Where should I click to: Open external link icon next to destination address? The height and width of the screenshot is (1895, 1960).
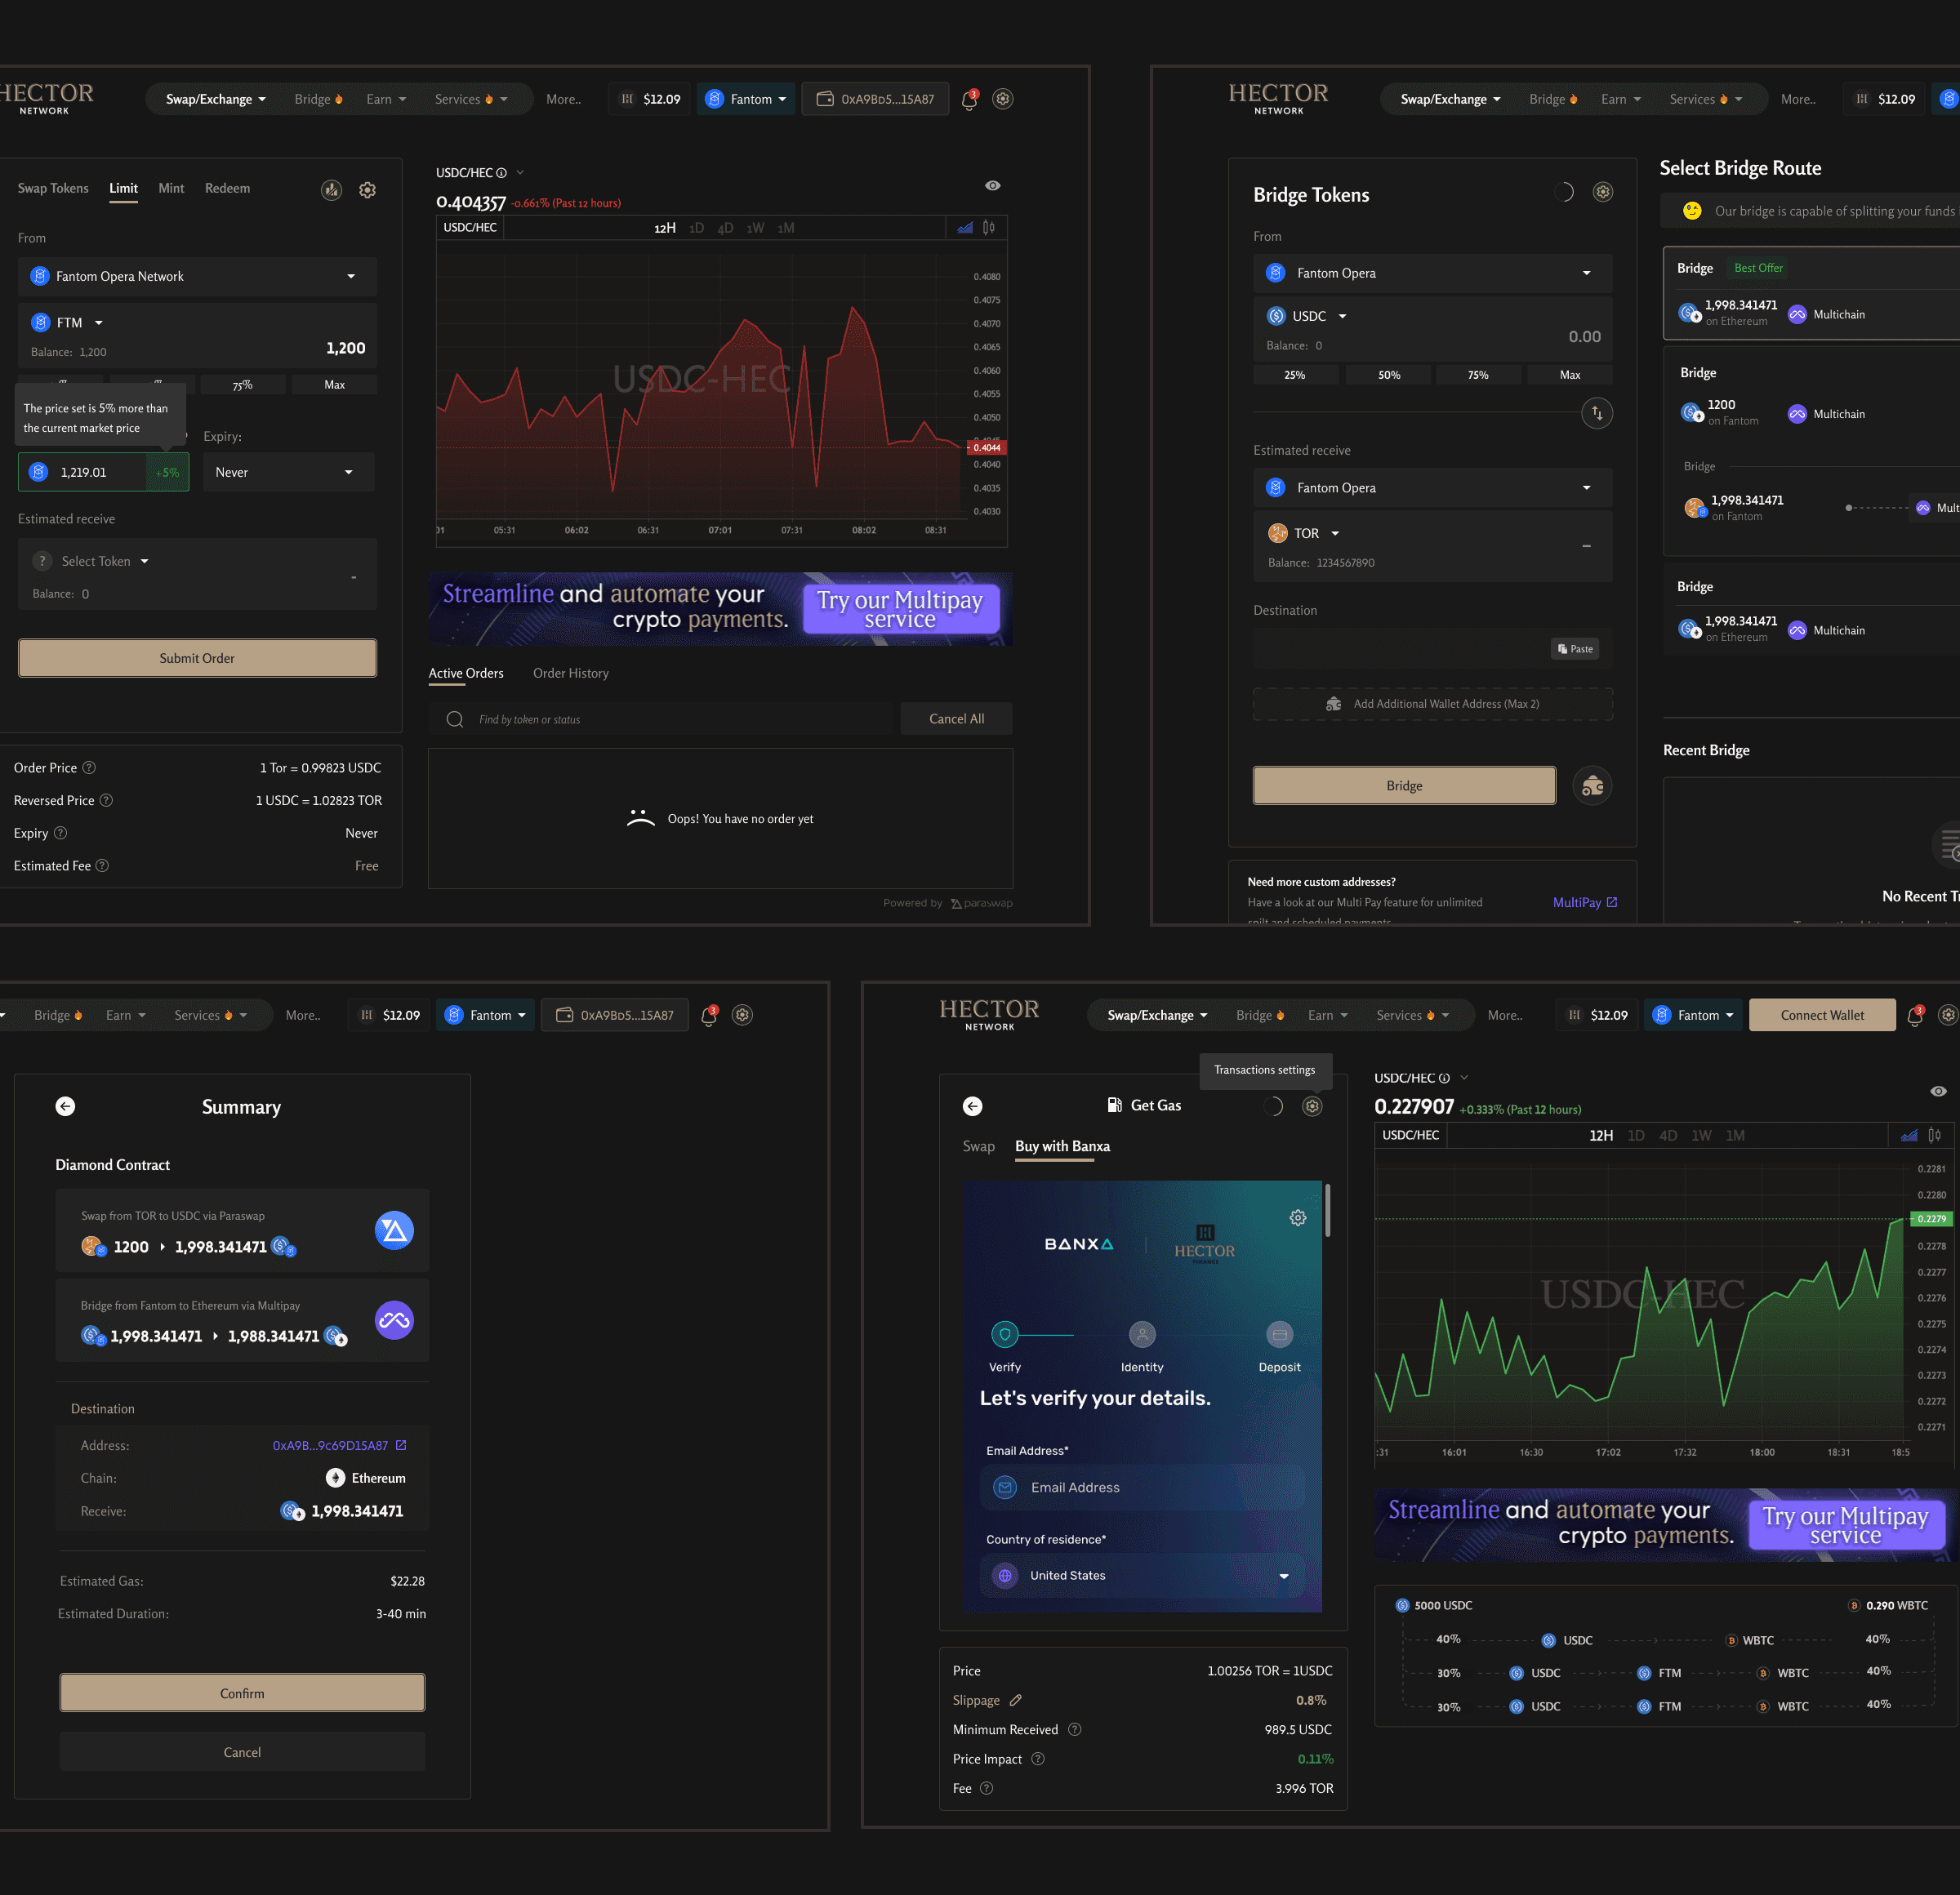click(x=401, y=1445)
